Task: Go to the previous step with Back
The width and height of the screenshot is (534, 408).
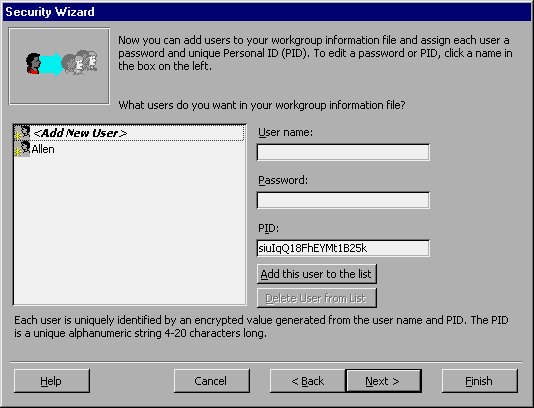Action: (308, 381)
